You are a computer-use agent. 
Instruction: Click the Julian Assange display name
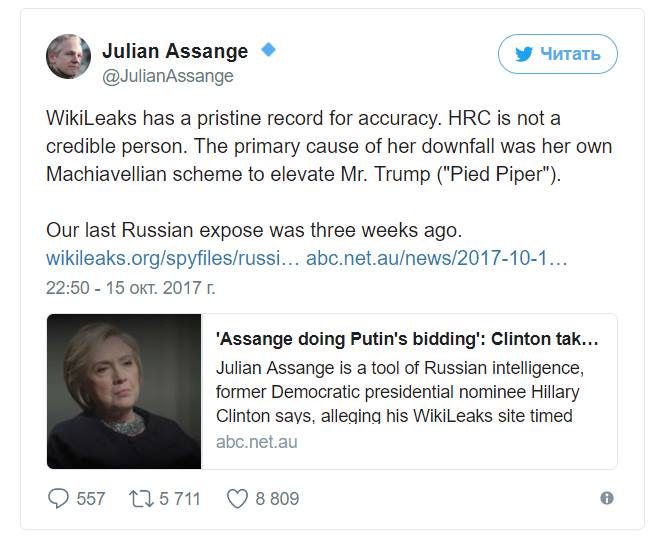tap(175, 50)
